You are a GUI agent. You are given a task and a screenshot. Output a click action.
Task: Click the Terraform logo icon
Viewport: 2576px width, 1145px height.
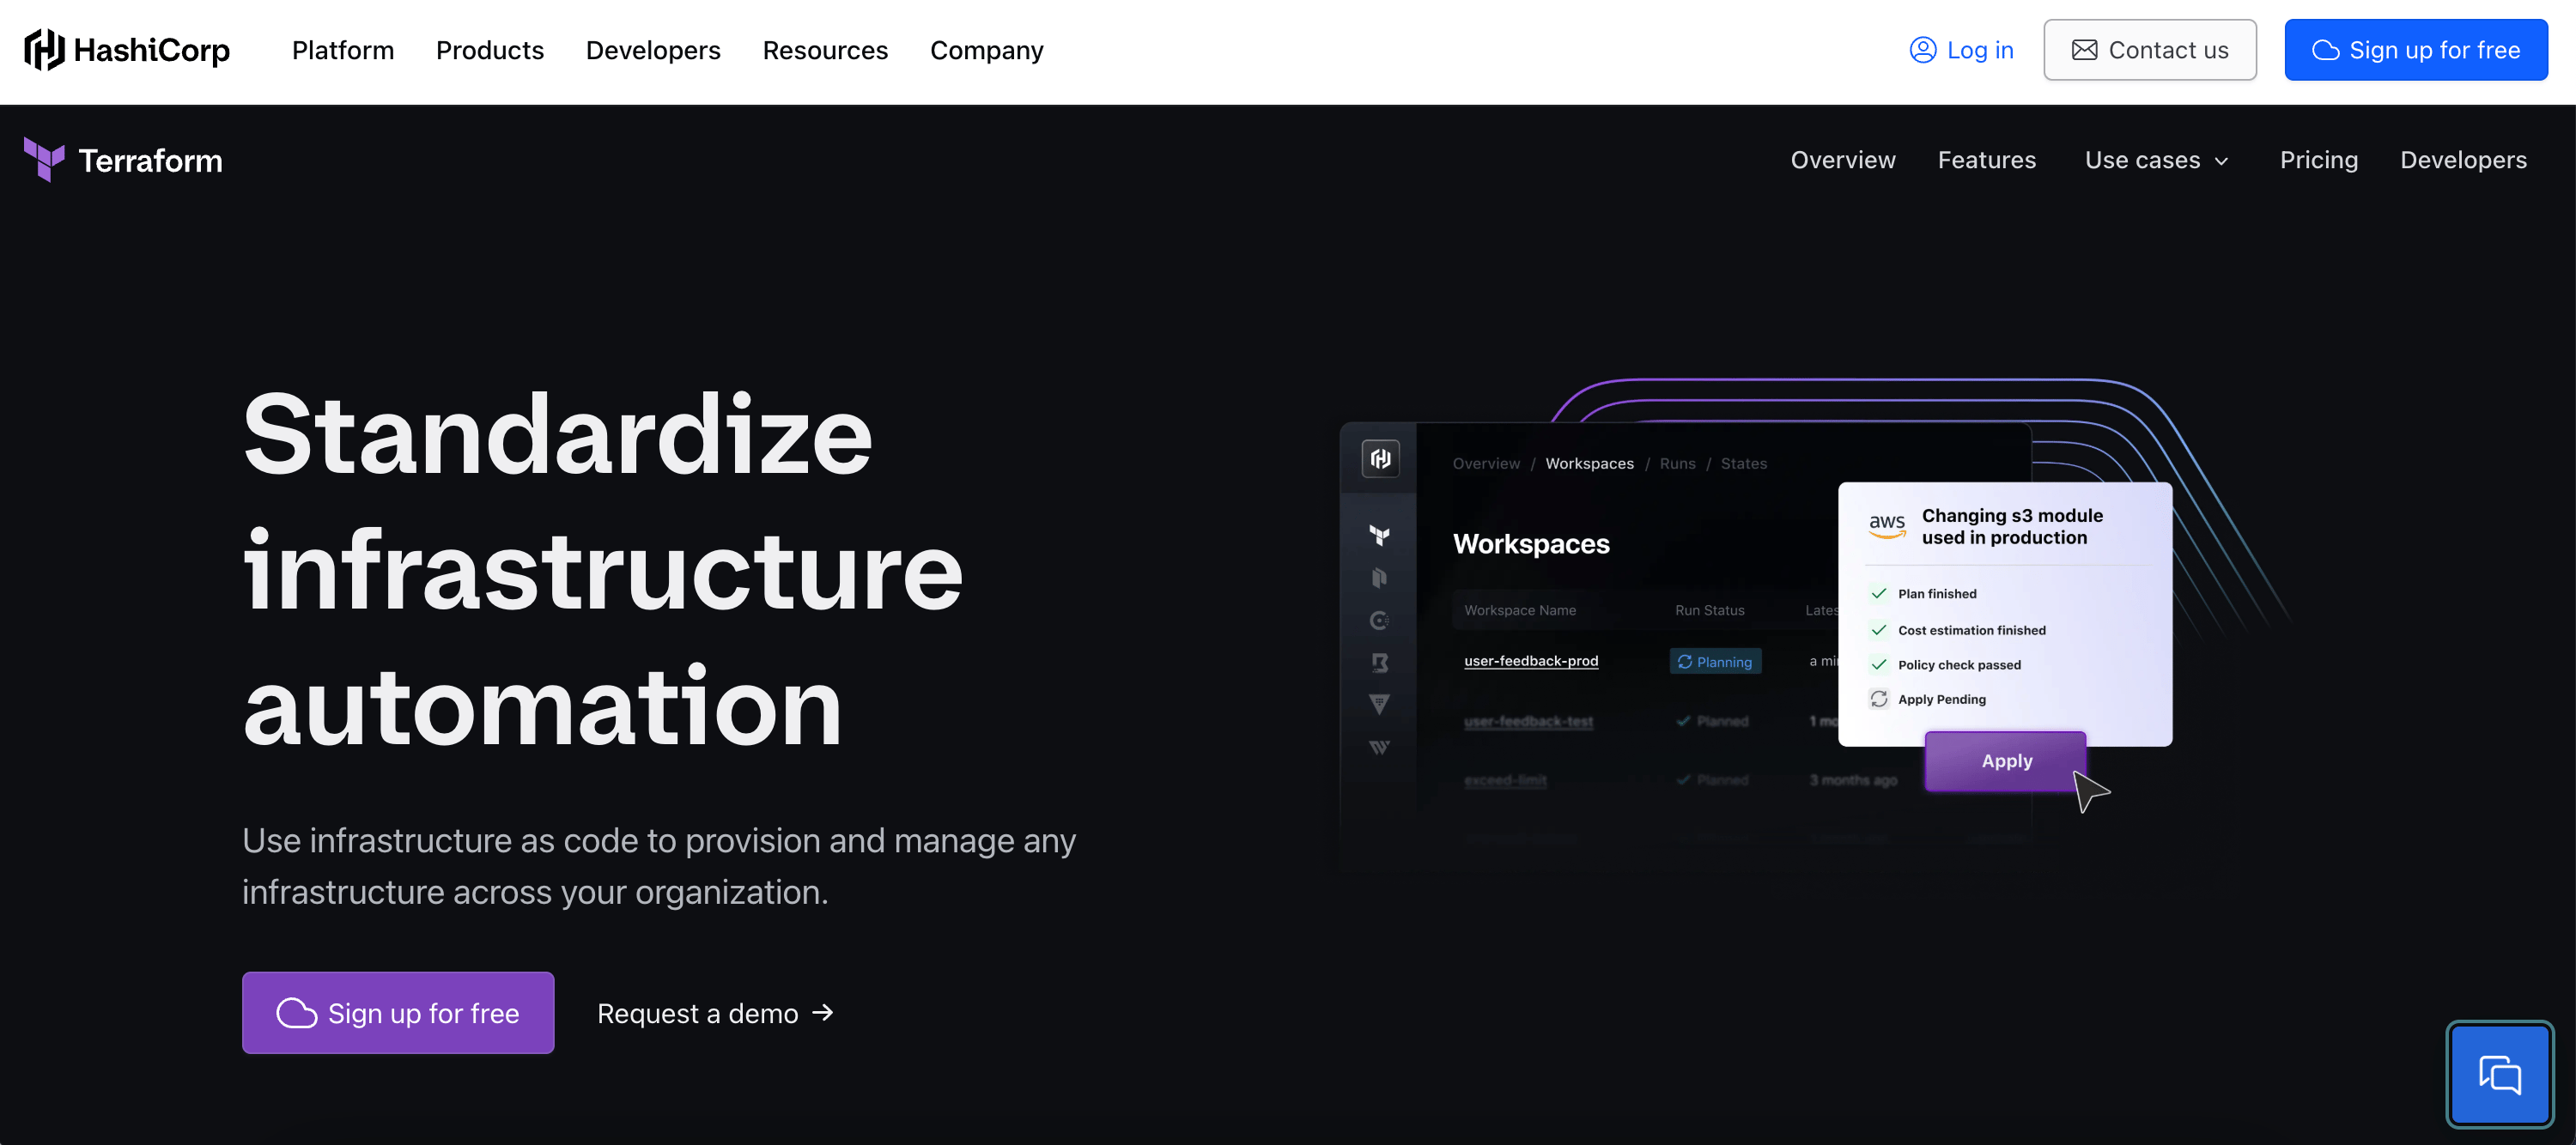(44, 160)
